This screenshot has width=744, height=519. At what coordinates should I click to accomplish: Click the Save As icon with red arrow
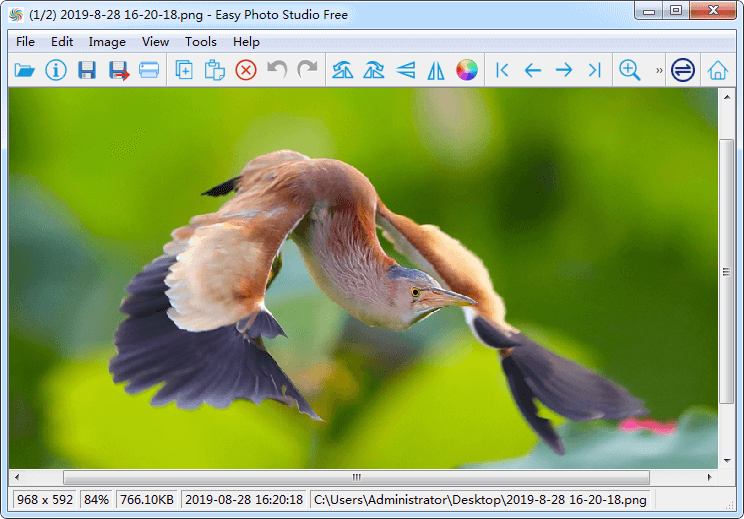click(x=119, y=70)
